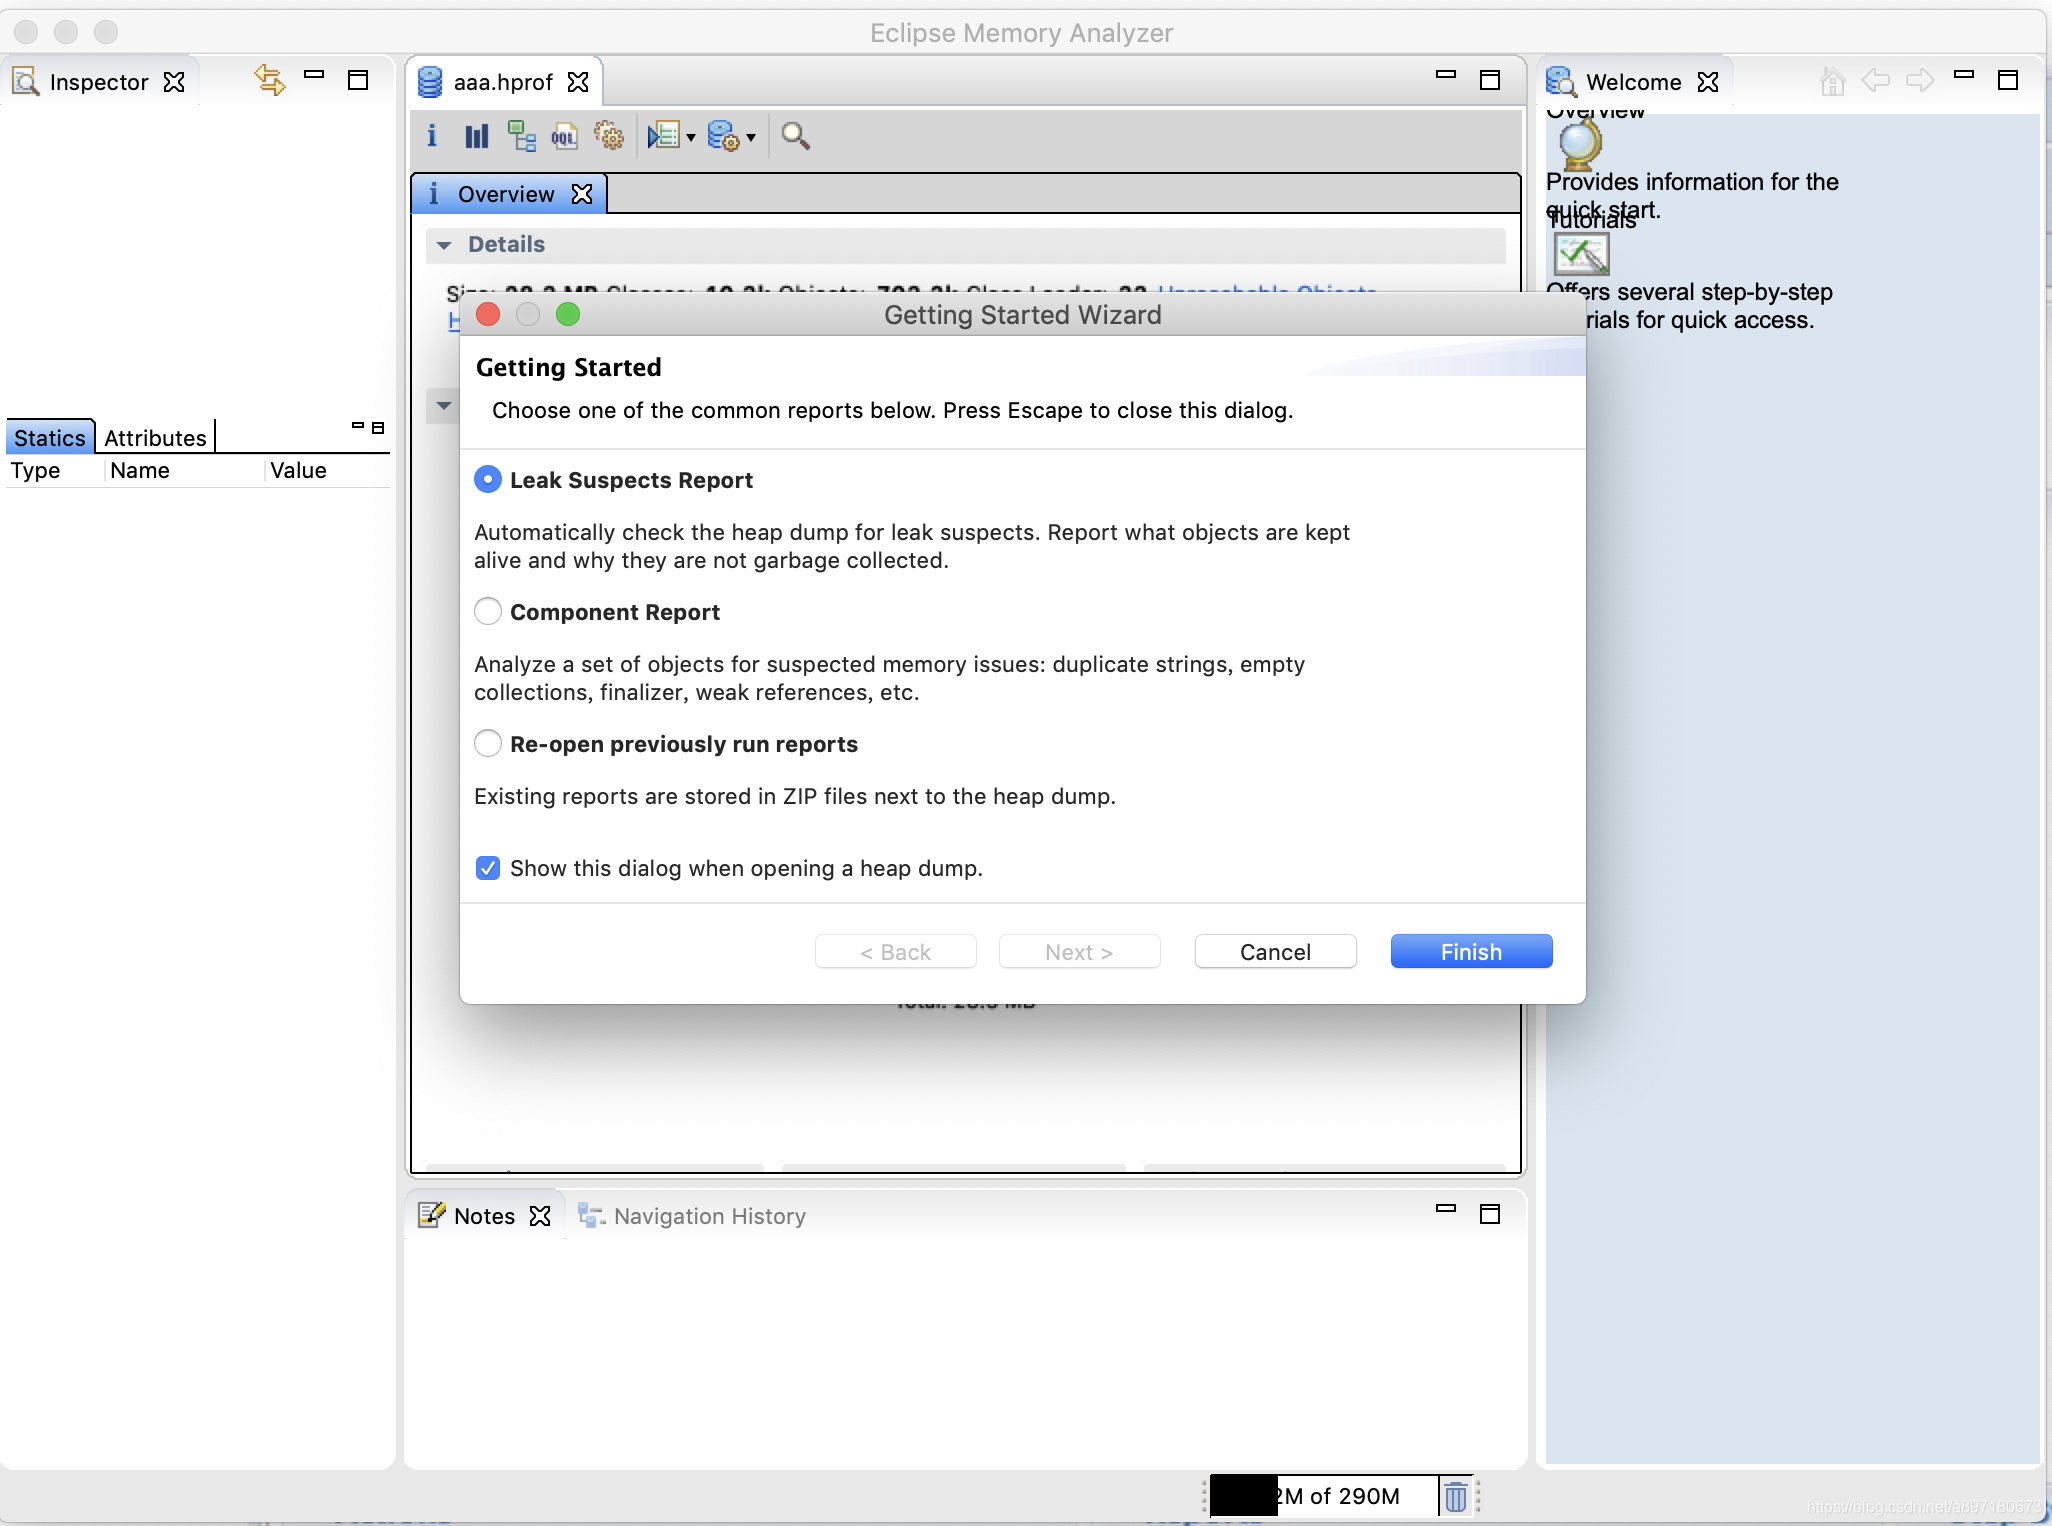Image resolution: width=2052 pixels, height=1526 pixels.
Task: Click the Type column header
Action: pyautogui.click(x=54, y=471)
